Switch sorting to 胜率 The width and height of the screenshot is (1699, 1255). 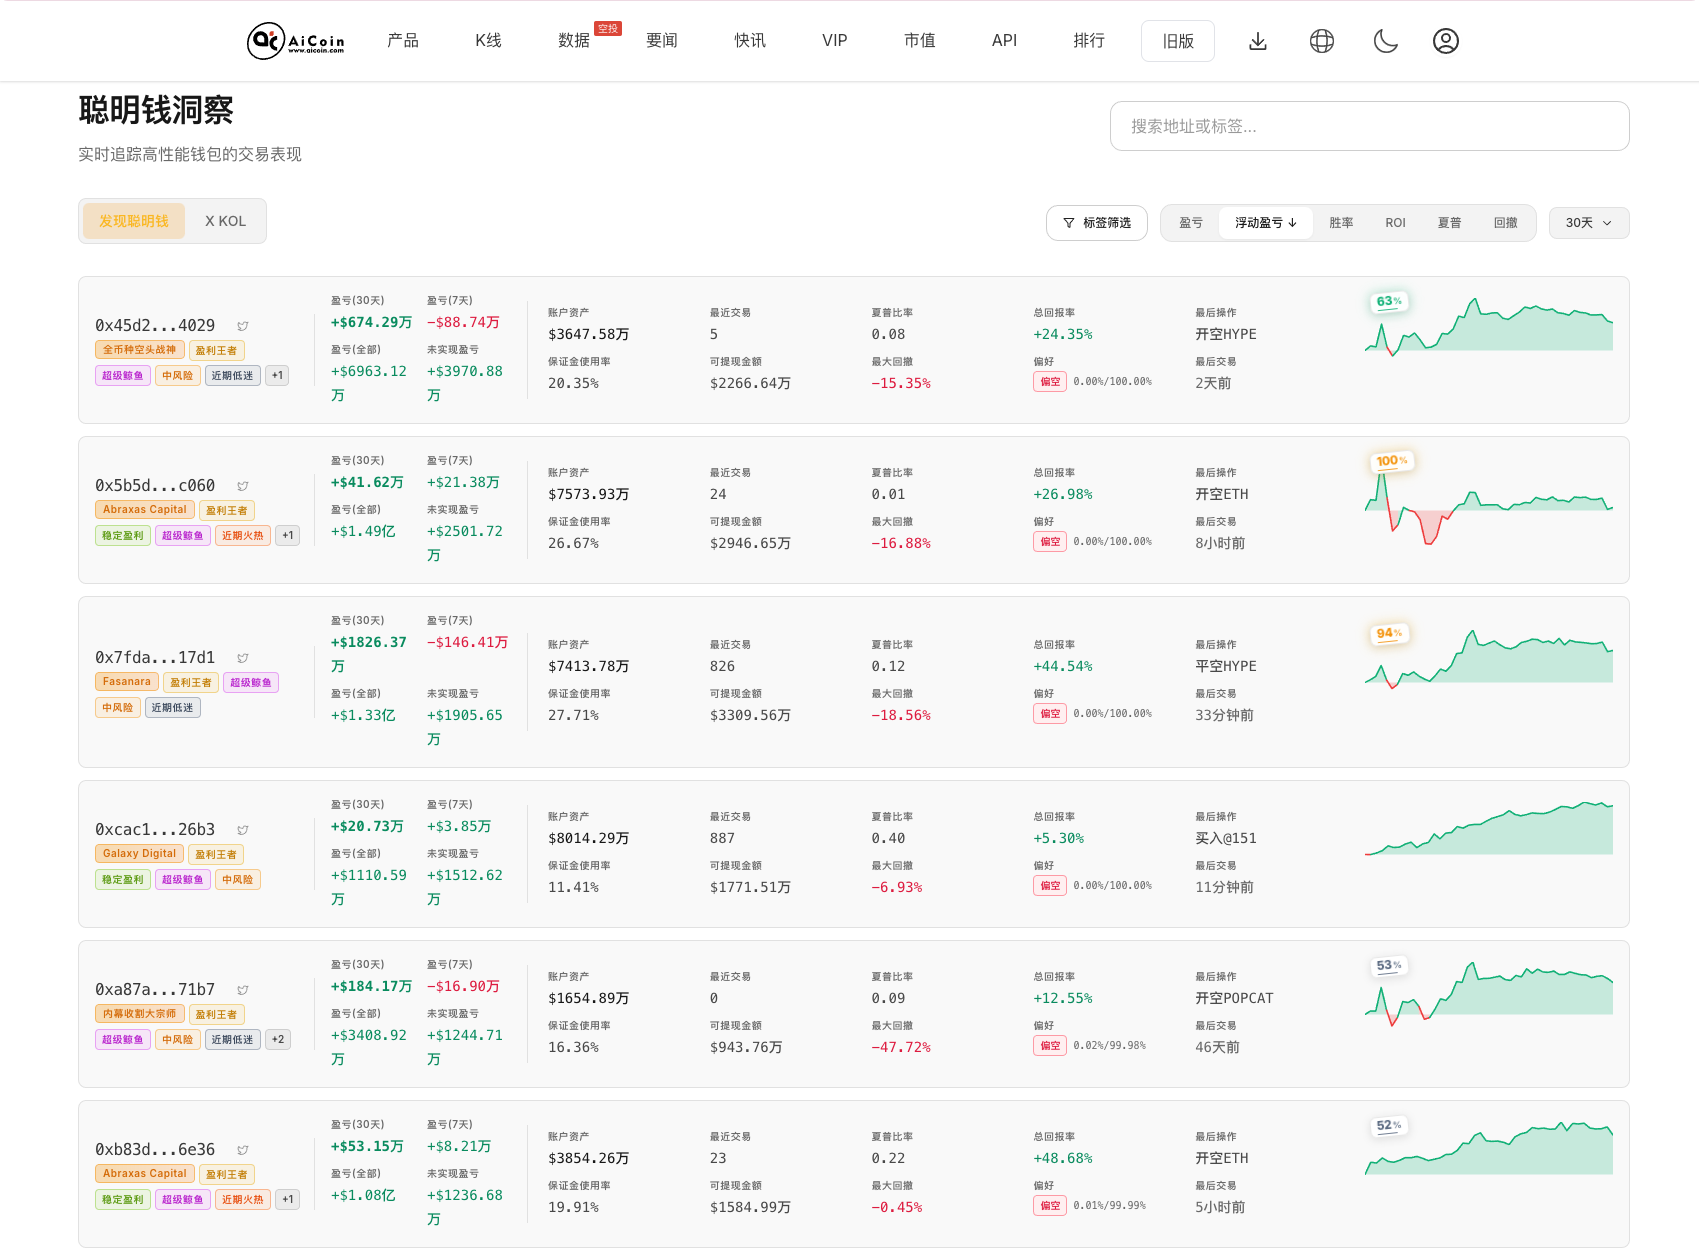coord(1341,223)
